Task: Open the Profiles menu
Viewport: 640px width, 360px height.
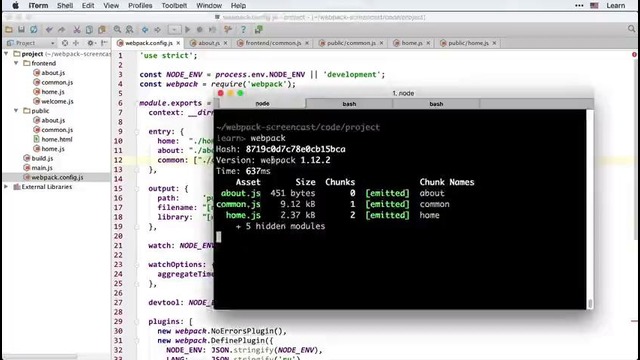Action: tap(140, 5)
